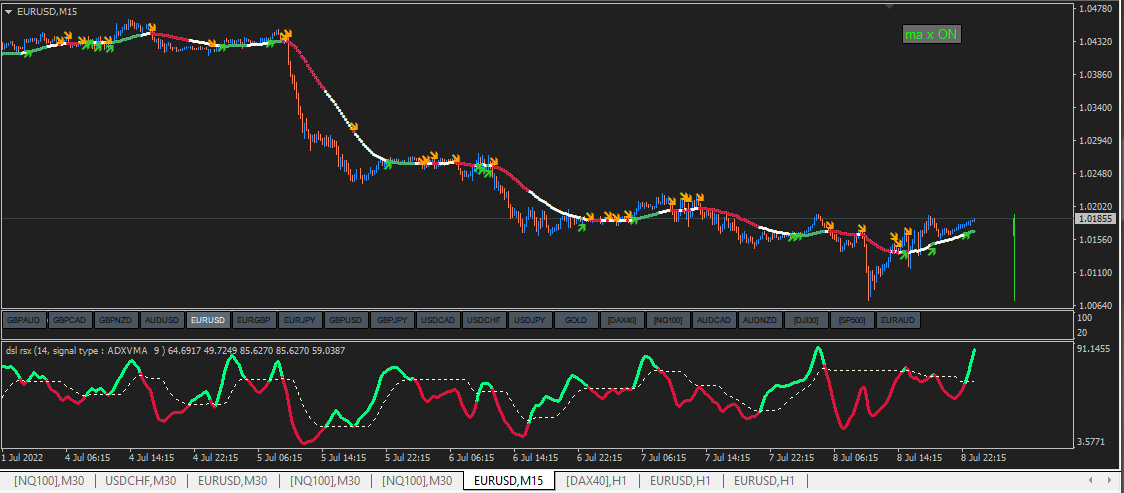Screen dimensions: 1124x493
Task: Click the '6 Jul 22:15' time axis label
Action: 599,457
